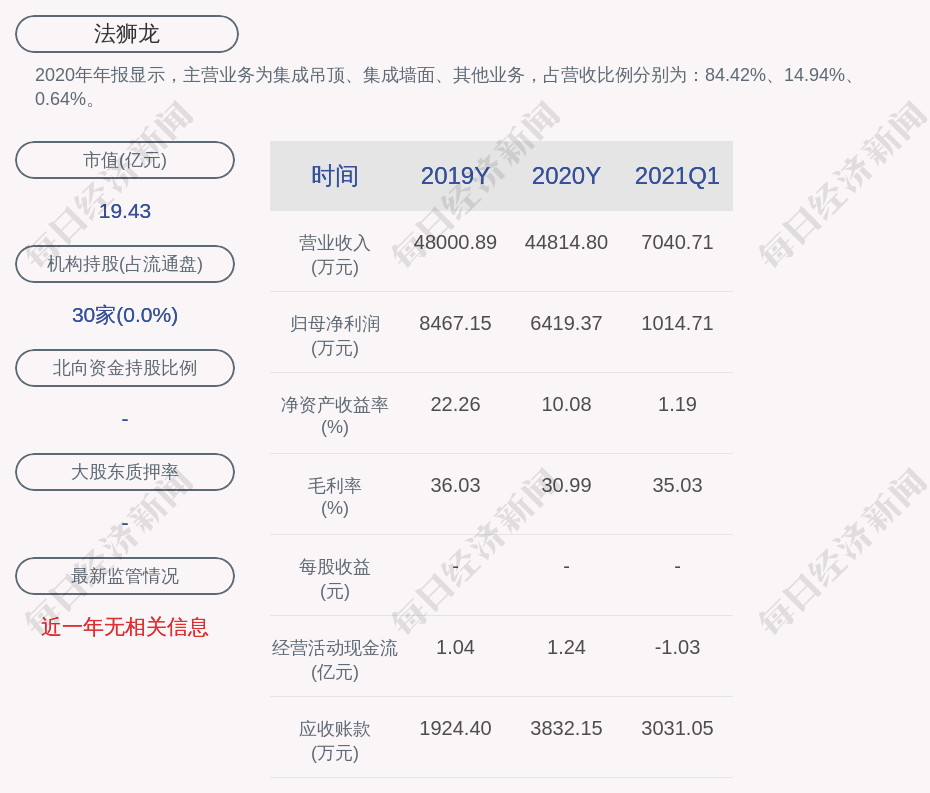Select the 每股收益(元) row label
This screenshot has width=930, height=793.
click(x=335, y=579)
